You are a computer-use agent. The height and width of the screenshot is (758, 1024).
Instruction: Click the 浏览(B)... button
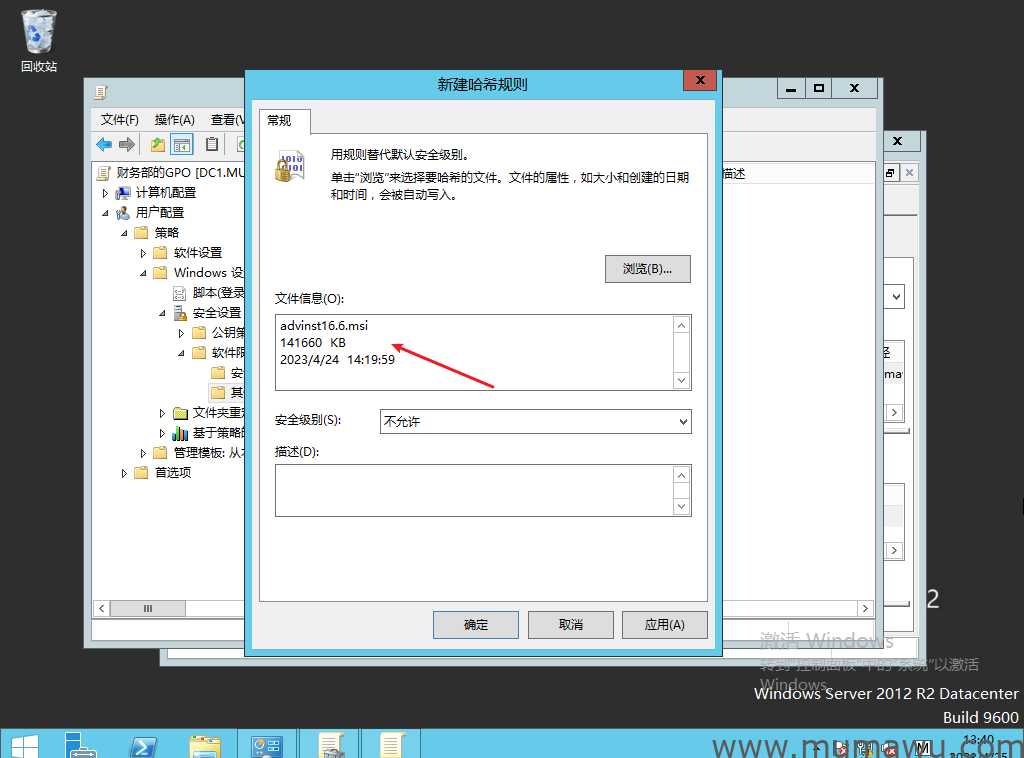tap(647, 269)
